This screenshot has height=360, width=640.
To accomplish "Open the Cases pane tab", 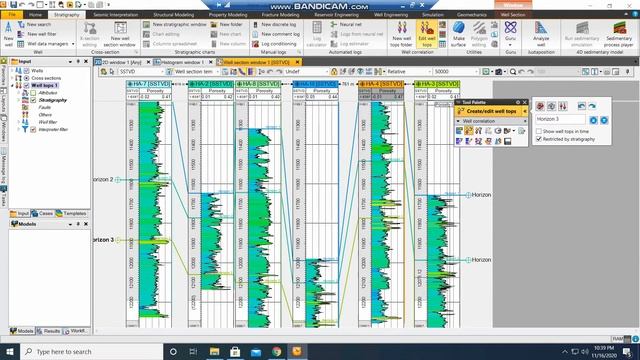I will (x=42, y=213).
